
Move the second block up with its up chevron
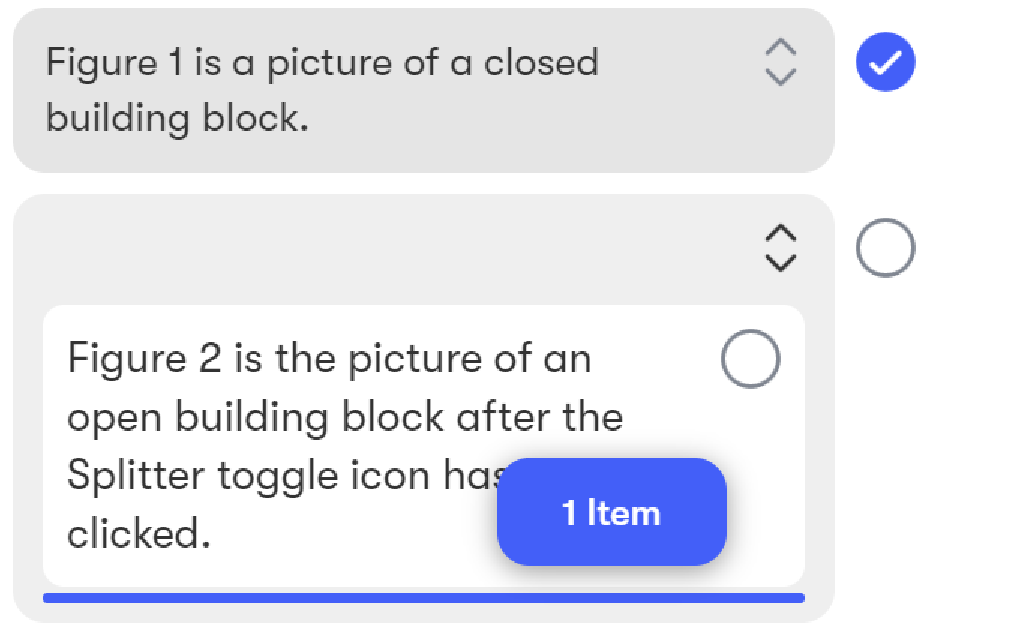(x=781, y=234)
